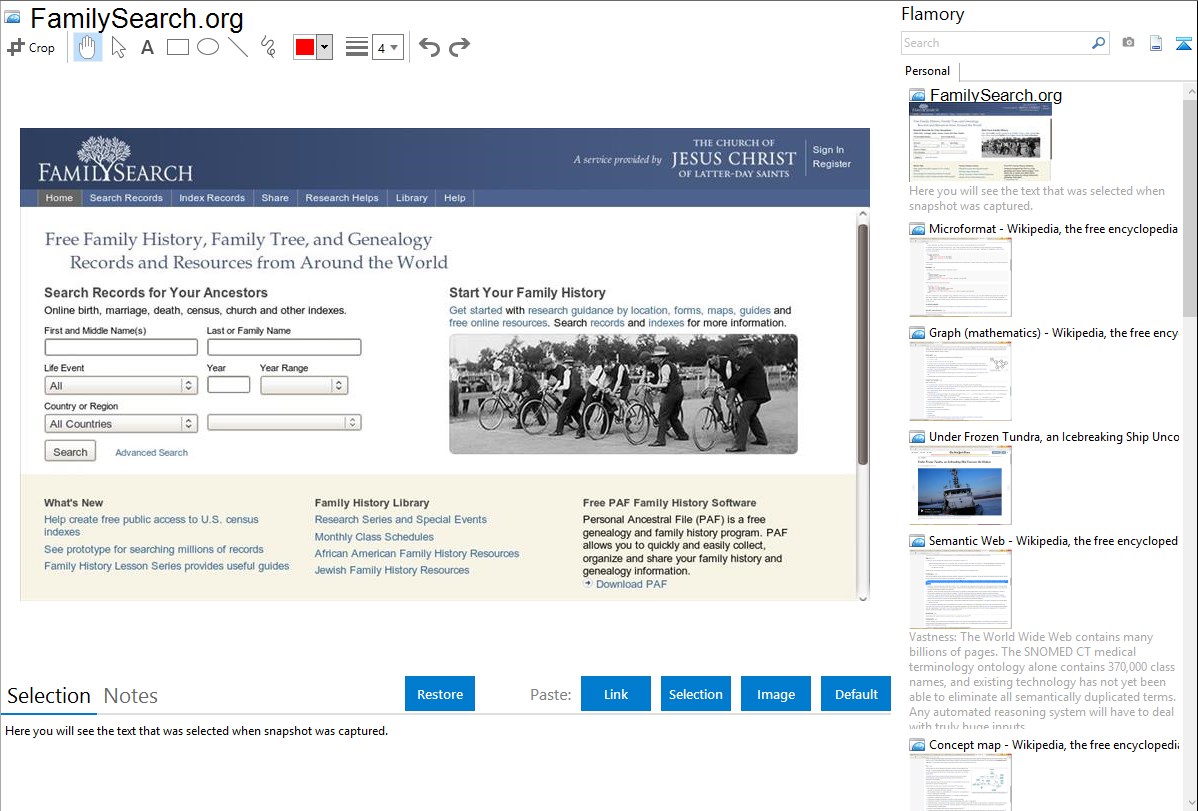Click the First and Middle Name(s) field

[121, 347]
